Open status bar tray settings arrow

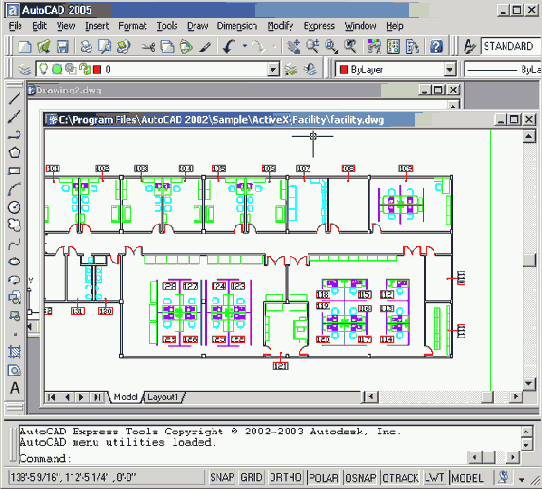point(522,479)
